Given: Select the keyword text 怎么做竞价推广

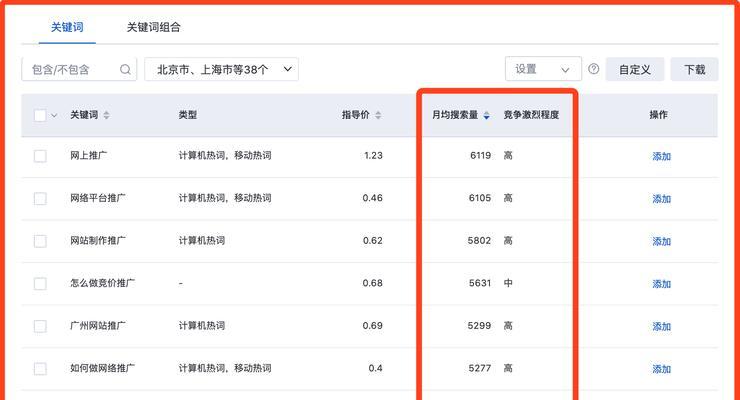Looking at the screenshot, I should (102, 283).
